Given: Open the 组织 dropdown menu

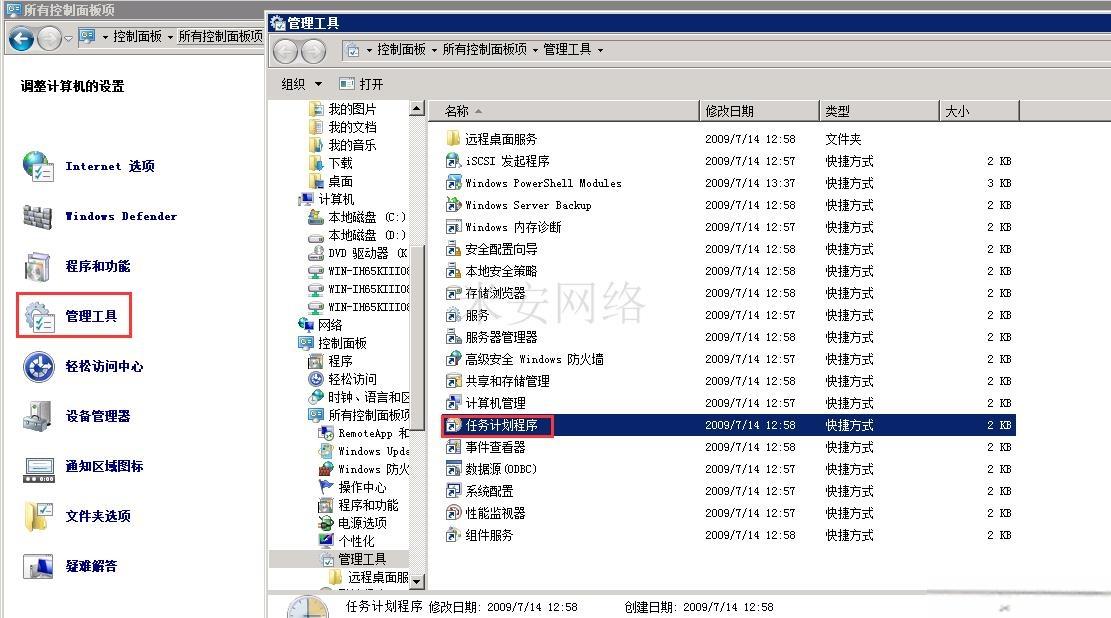Looking at the screenshot, I should tap(302, 84).
